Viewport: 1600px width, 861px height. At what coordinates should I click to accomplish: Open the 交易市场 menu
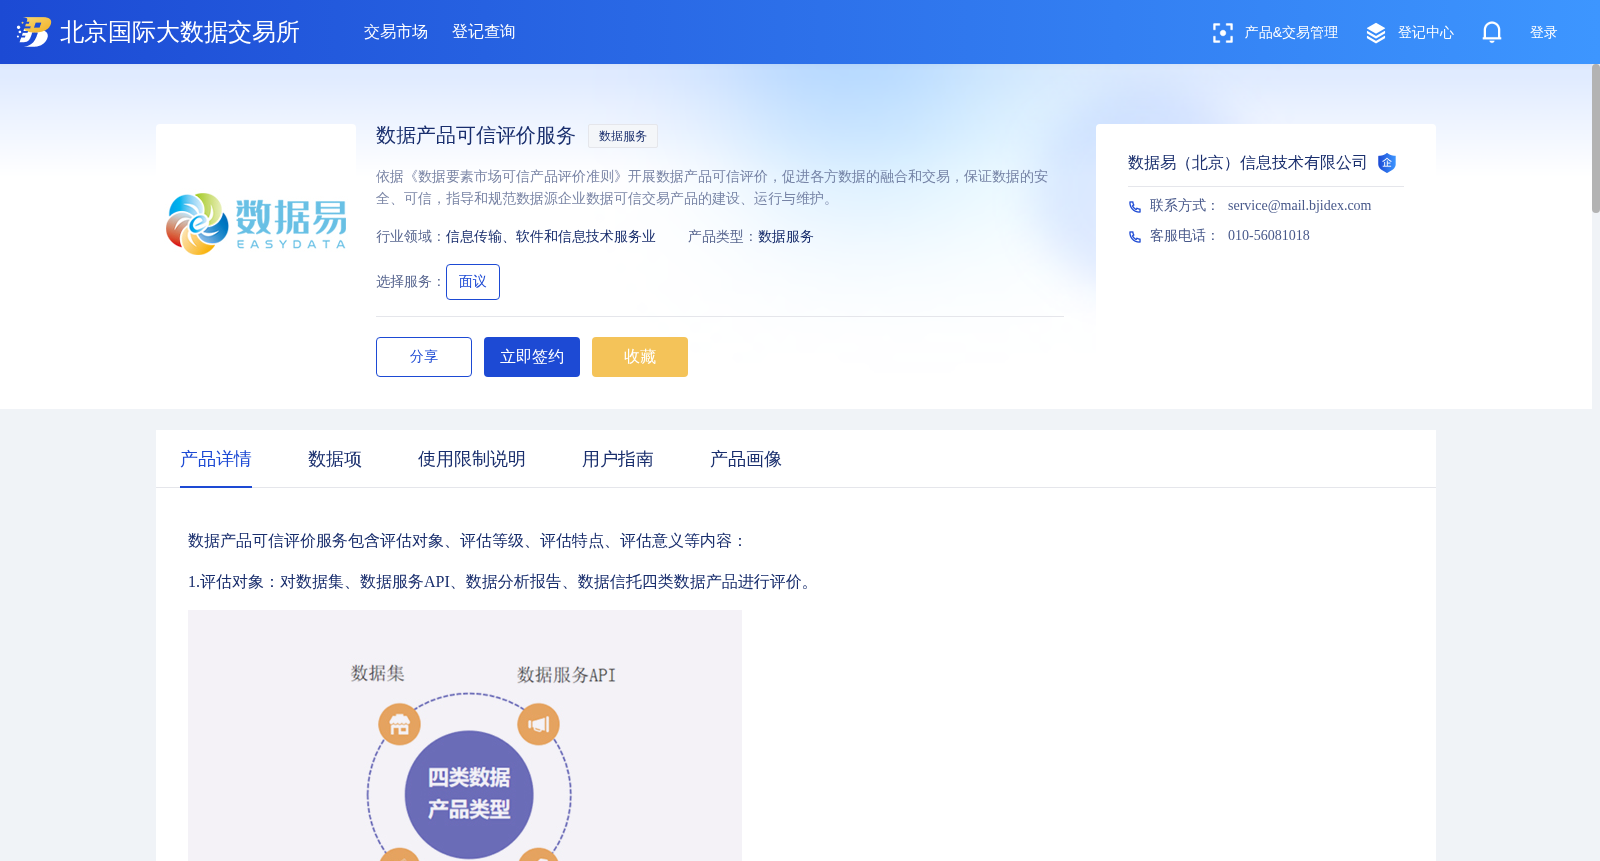click(396, 32)
